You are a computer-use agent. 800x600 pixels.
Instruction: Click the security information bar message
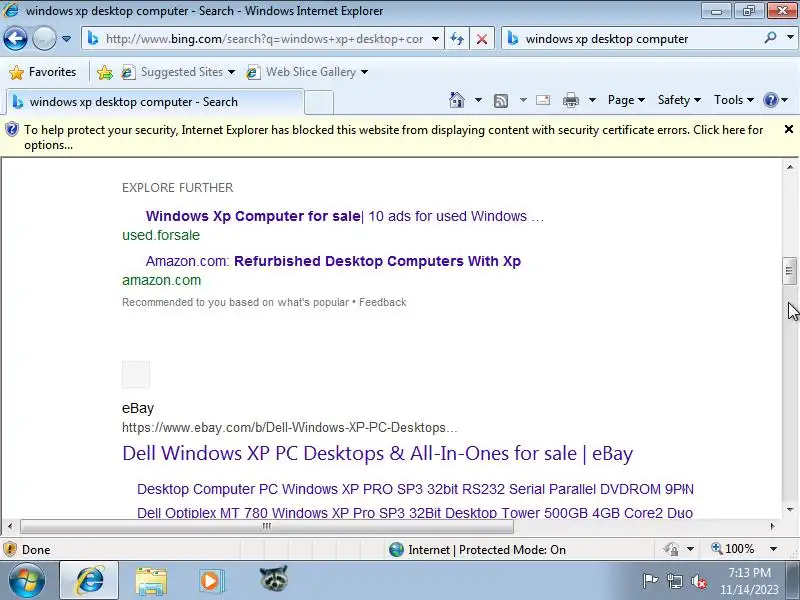coord(393,137)
